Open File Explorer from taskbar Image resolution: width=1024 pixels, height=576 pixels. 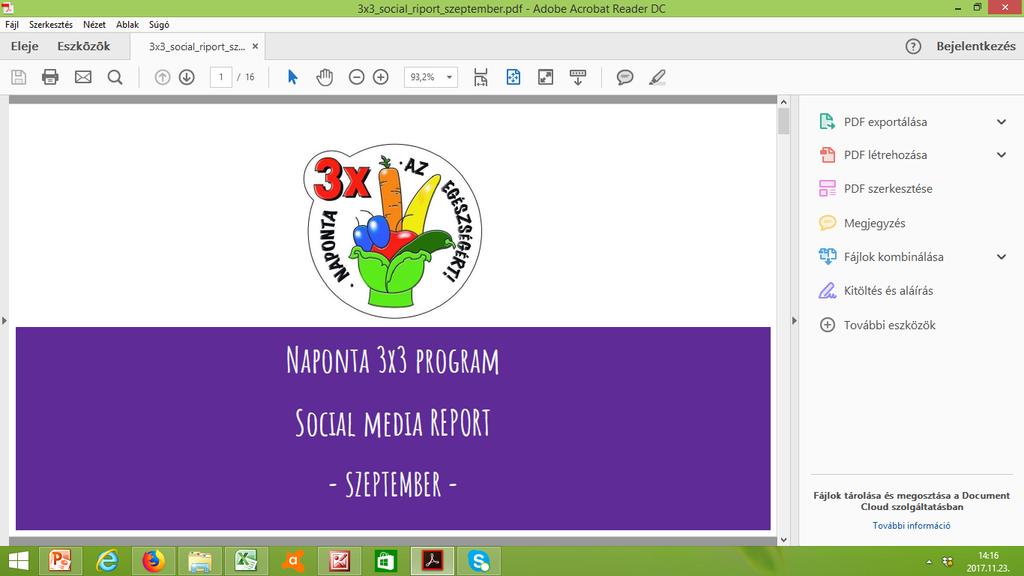(x=200, y=561)
